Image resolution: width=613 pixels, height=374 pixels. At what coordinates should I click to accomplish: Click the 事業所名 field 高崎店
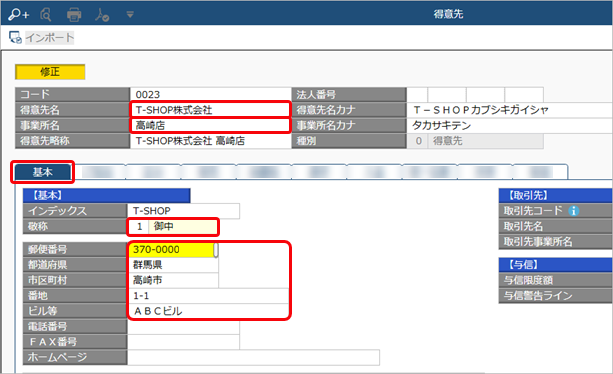coord(210,125)
